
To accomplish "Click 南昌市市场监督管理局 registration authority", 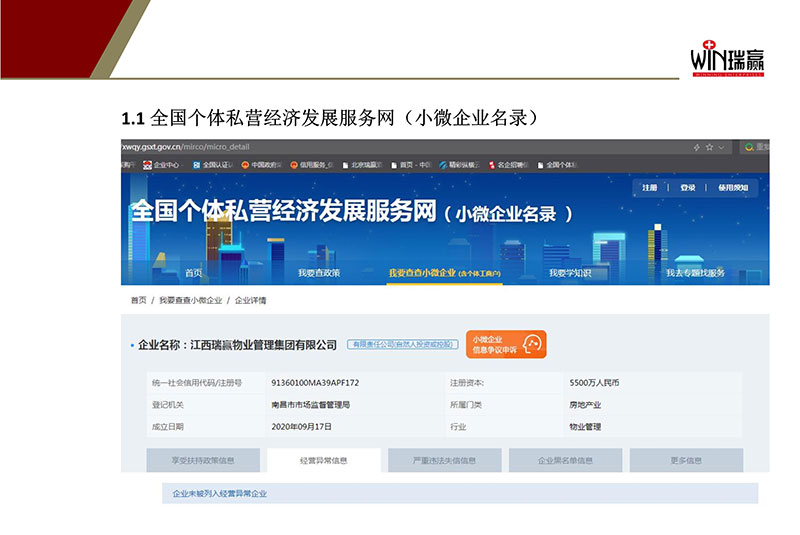I will click(x=311, y=404).
